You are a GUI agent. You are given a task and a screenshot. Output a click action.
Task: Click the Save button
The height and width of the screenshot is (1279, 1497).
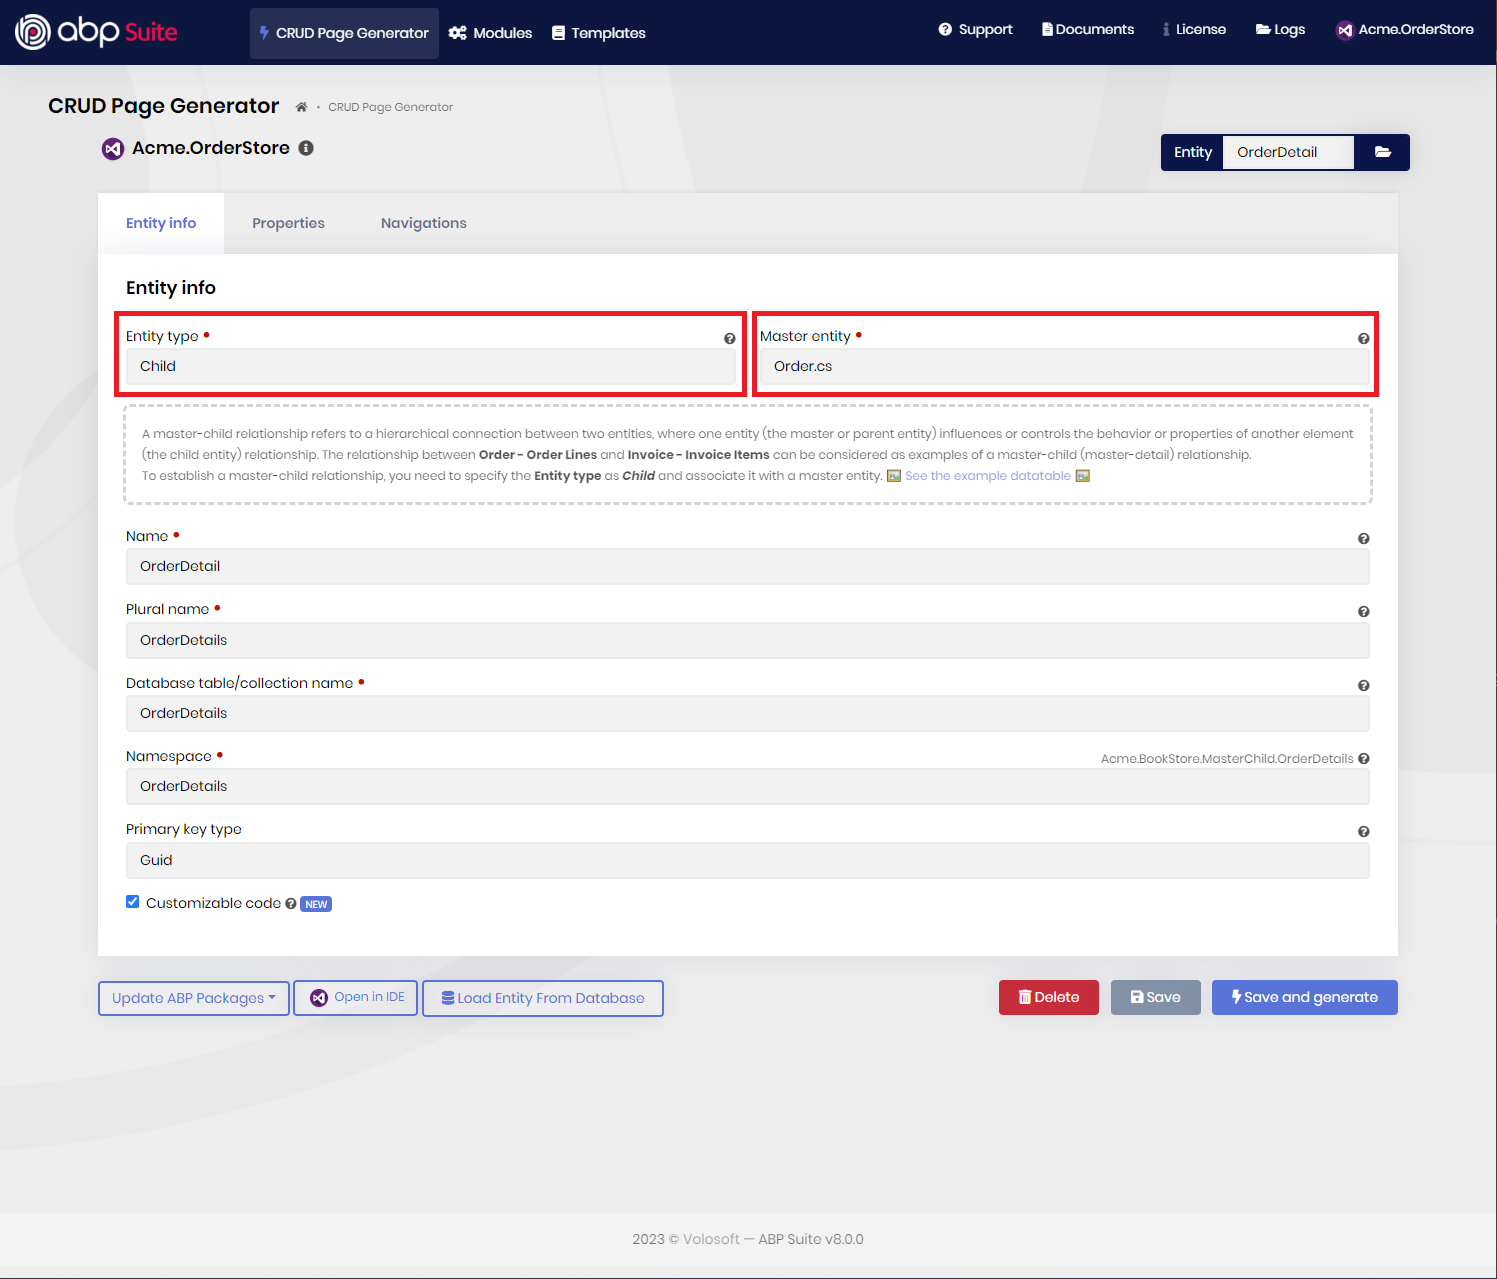(x=1156, y=997)
